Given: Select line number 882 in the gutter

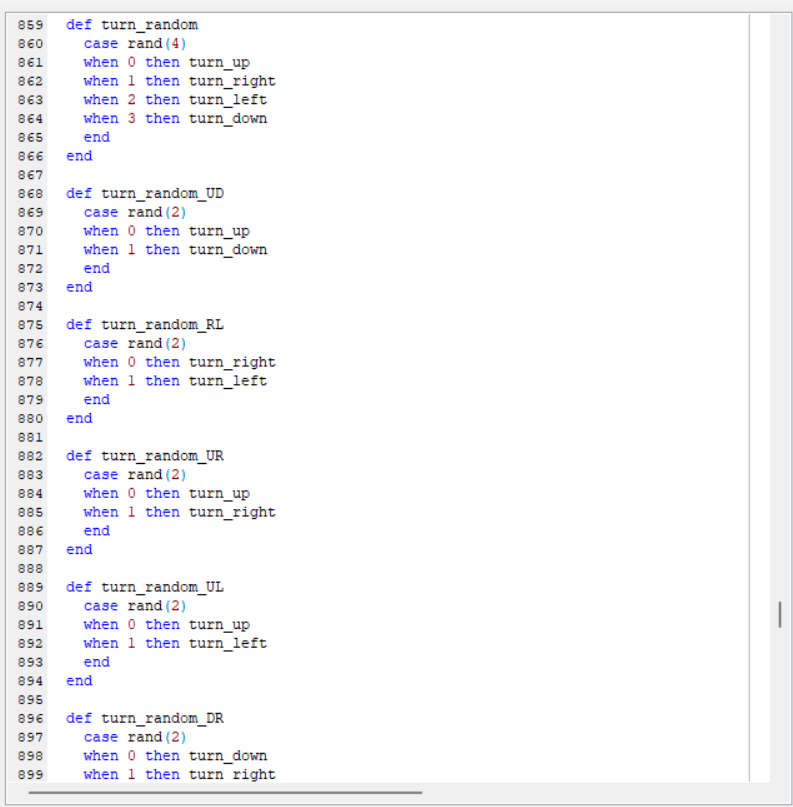Looking at the screenshot, I should 30,456.
